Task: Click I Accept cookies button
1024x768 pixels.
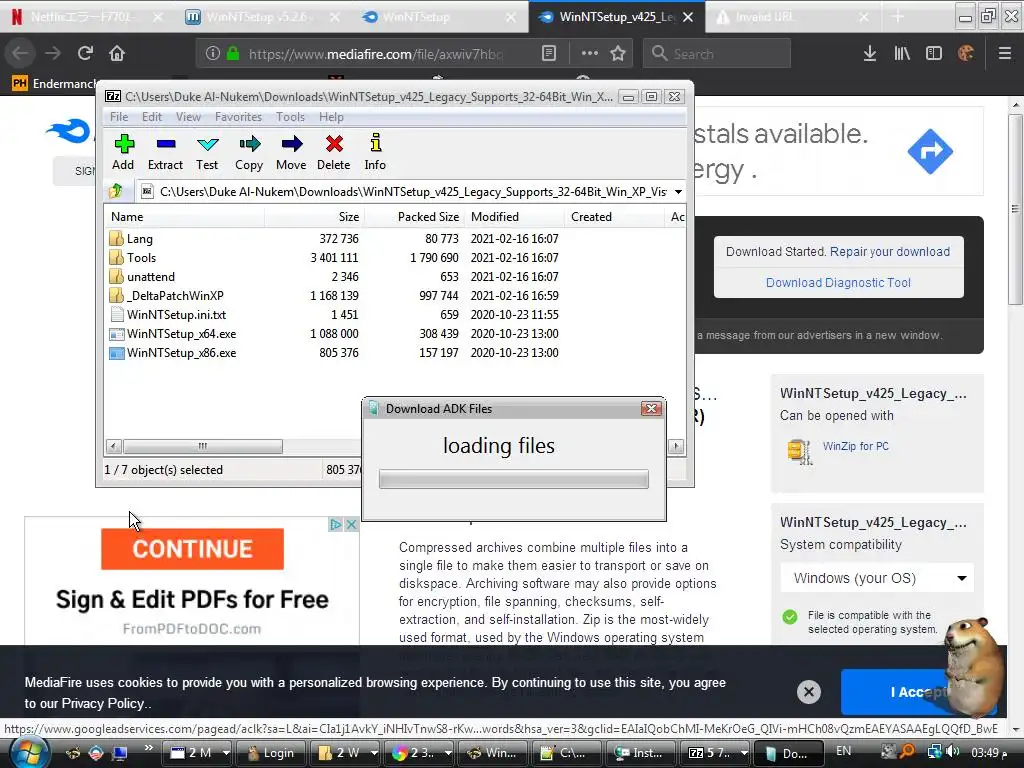Action: point(918,692)
